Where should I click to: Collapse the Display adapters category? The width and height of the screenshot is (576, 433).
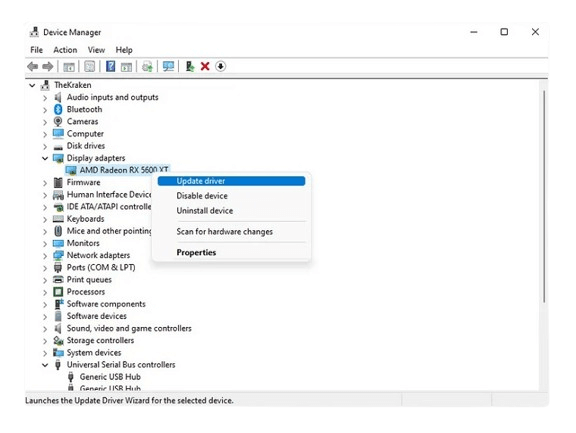tap(45, 158)
